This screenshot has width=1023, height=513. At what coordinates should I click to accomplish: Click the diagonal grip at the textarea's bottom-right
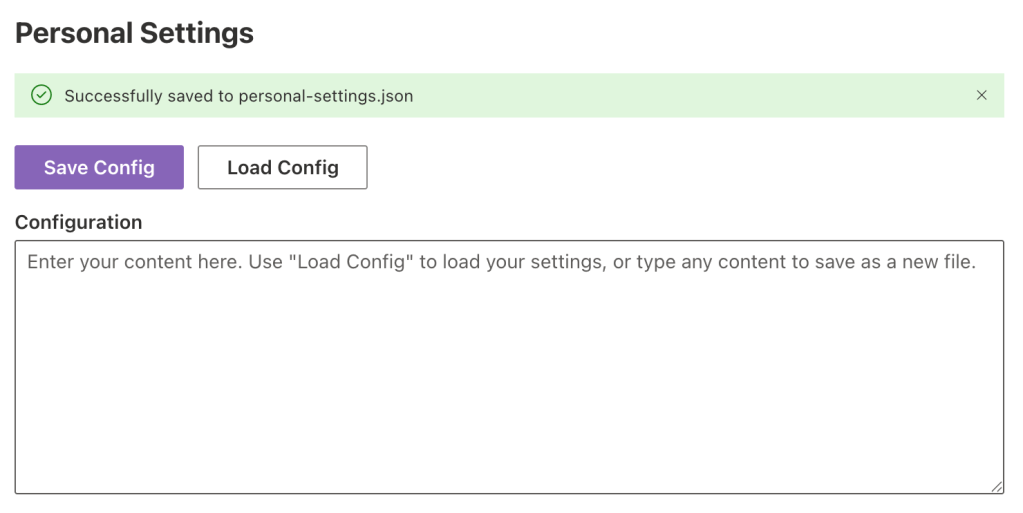coord(996,486)
